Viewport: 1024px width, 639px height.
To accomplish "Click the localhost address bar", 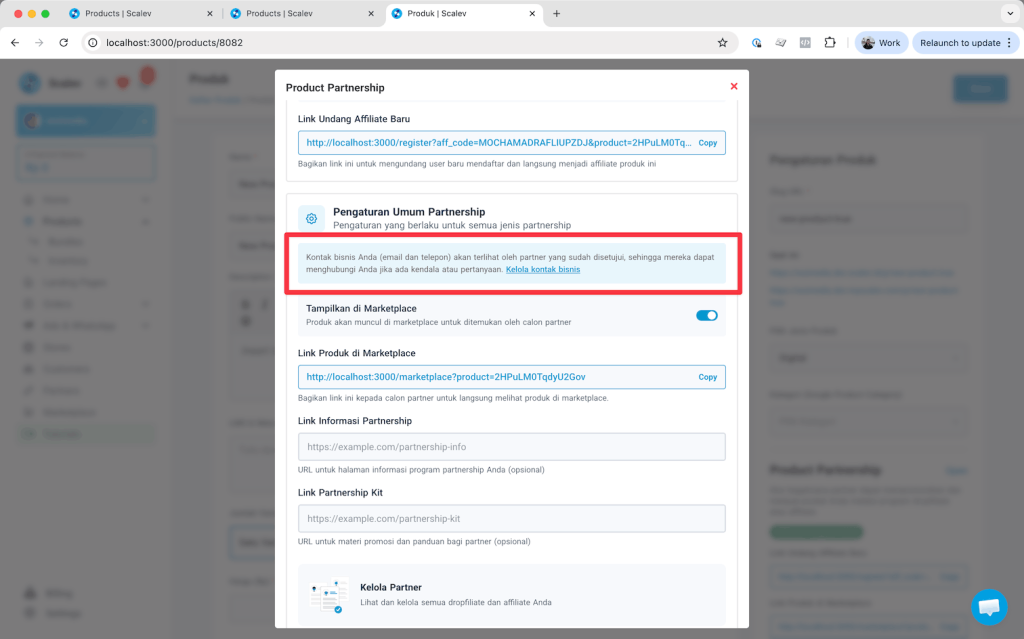I will pyautogui.click(x=409, y=42).
